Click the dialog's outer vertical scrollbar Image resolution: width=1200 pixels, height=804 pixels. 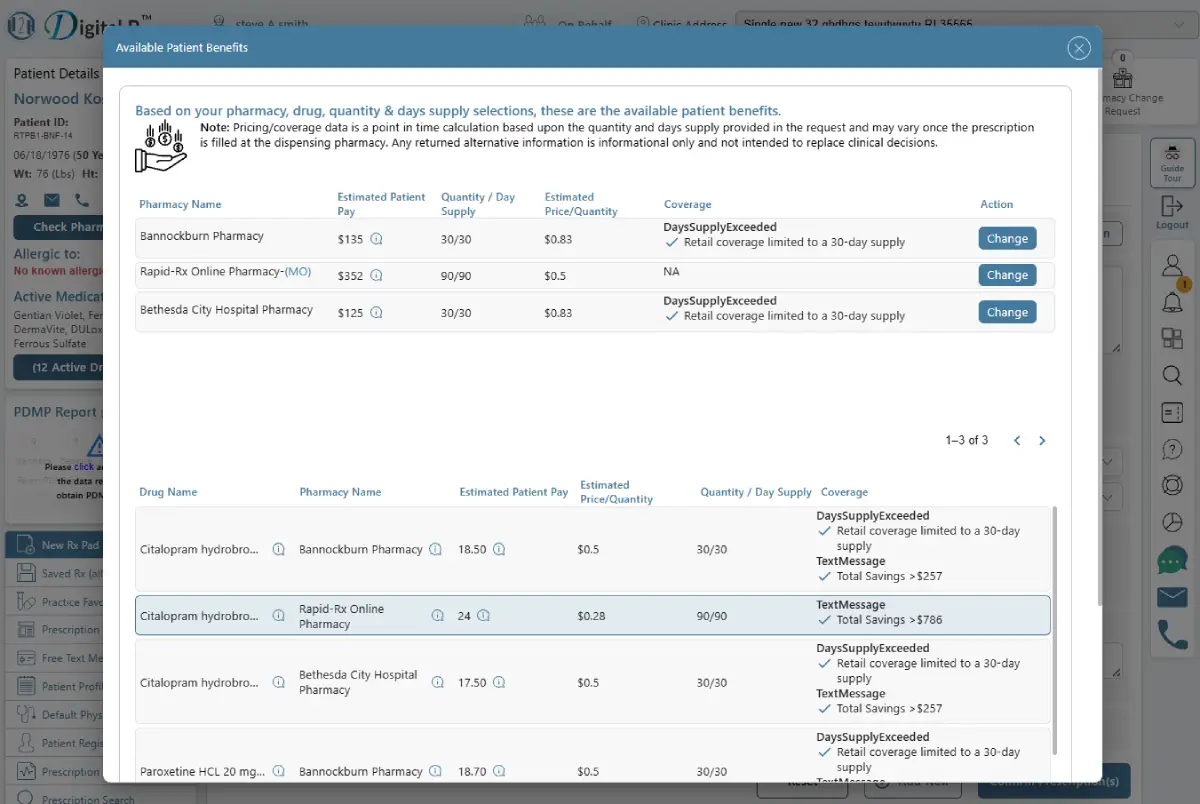(x=1098, y=338)
